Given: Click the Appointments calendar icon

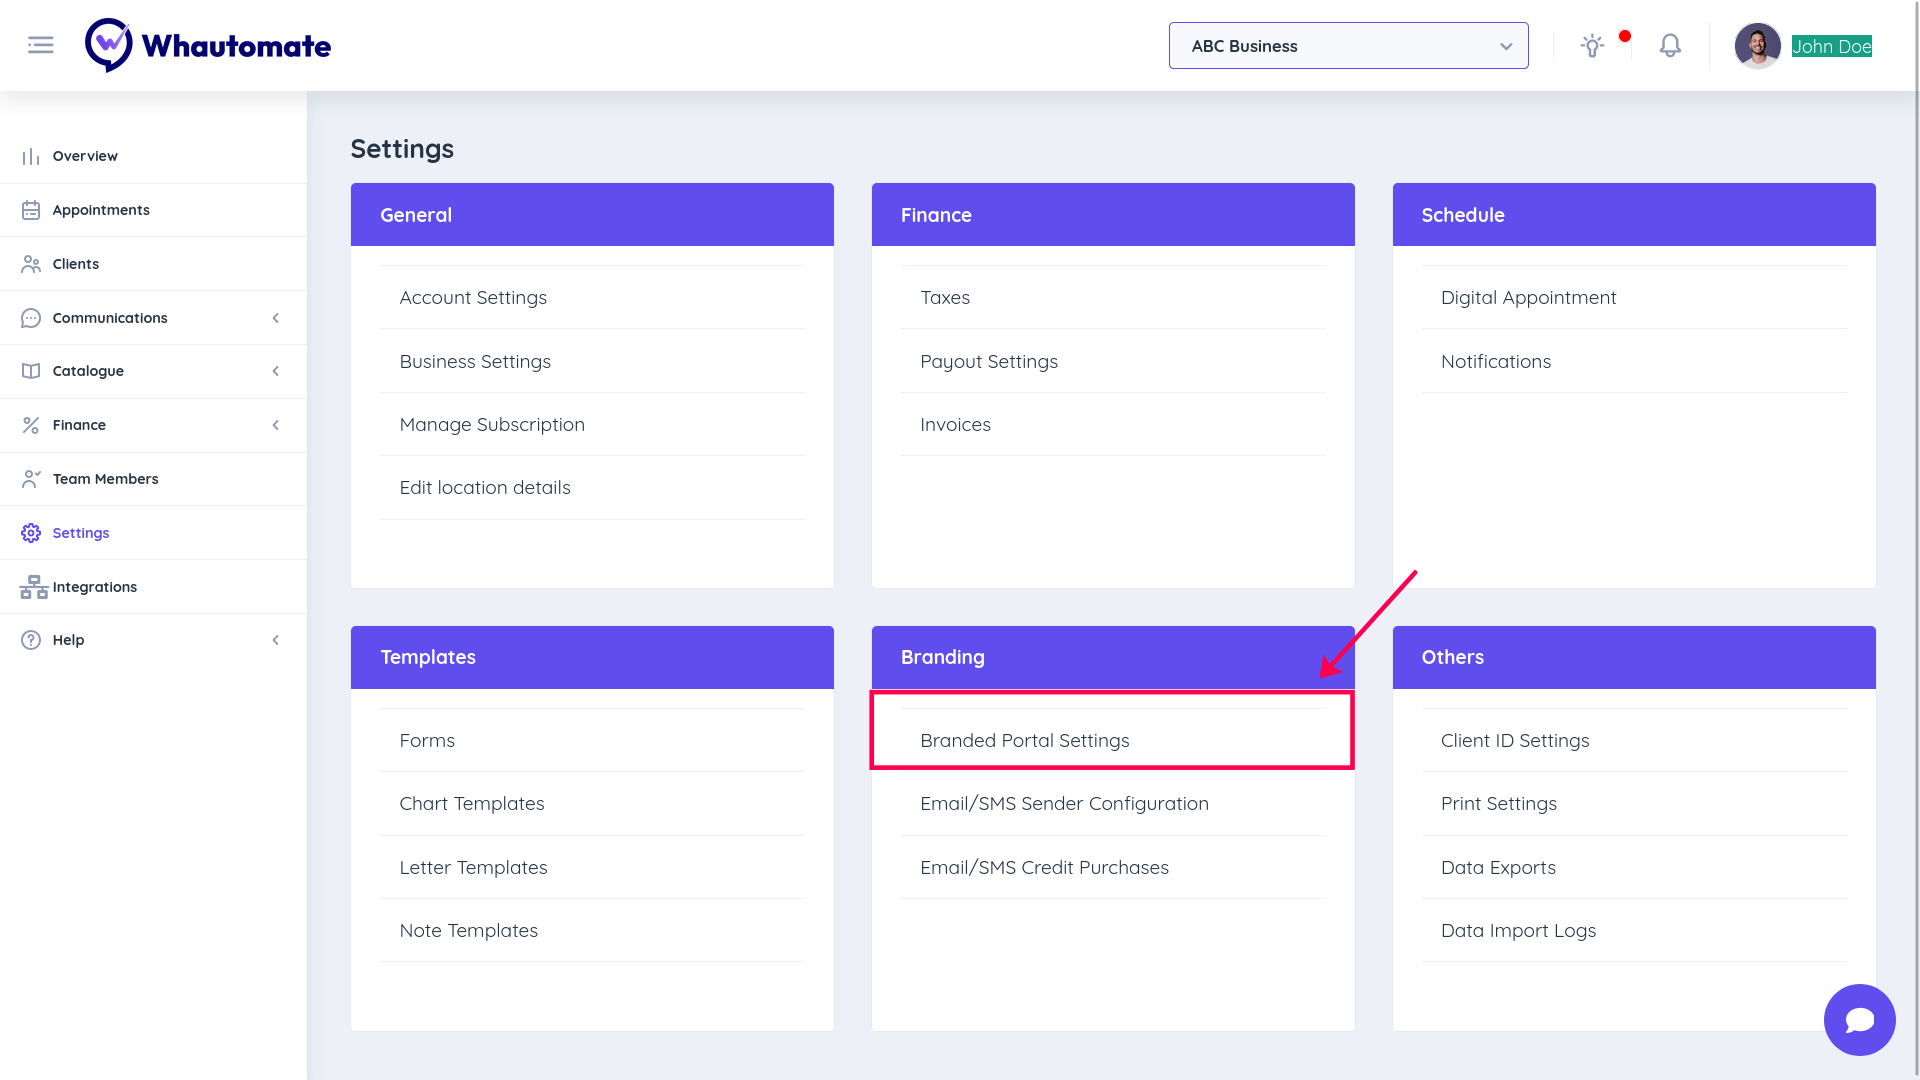Looking at the screenshot, I should [x=31, y=210].
